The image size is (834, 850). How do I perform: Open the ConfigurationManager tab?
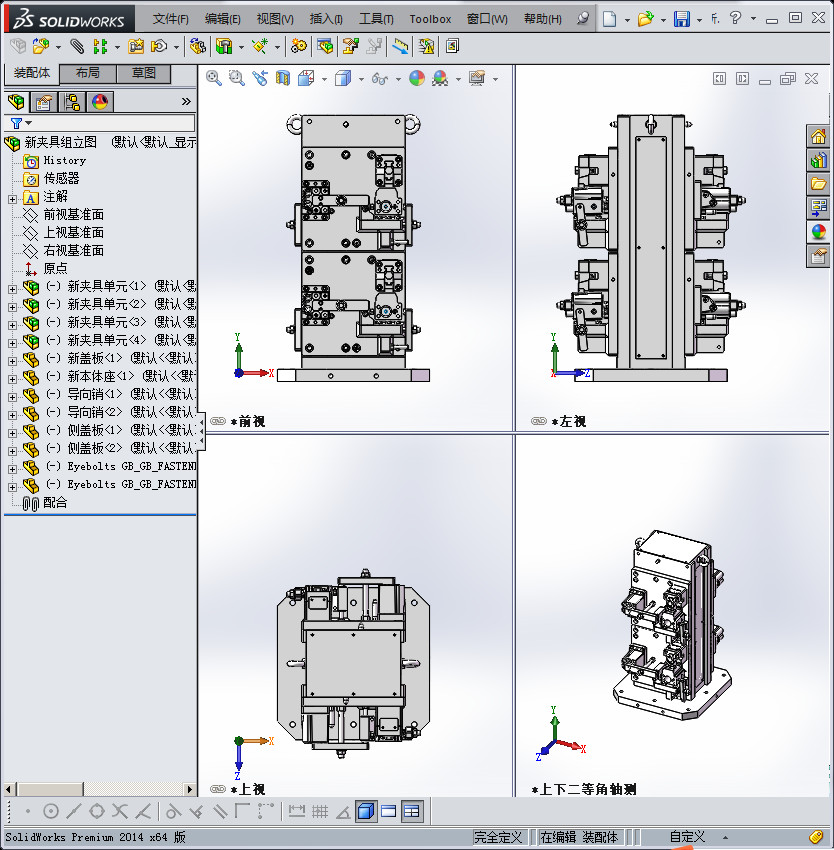click(72, 102)
